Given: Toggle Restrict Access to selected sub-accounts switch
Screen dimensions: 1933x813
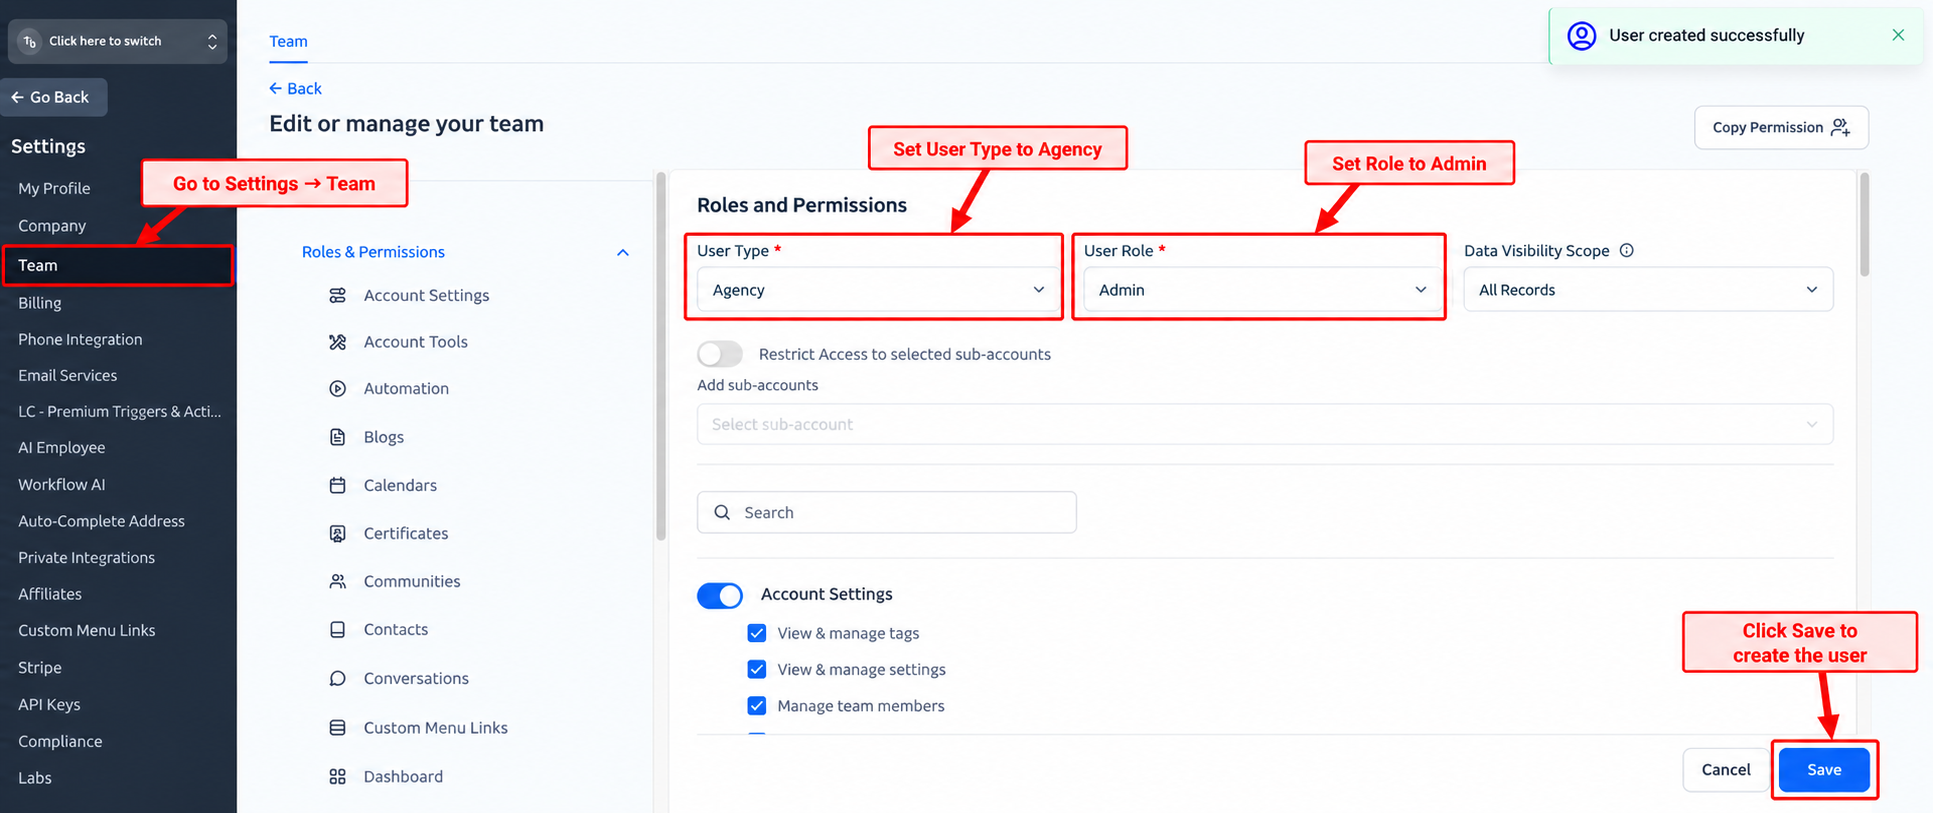Looking at the screenshot, I should click(720, 354).
